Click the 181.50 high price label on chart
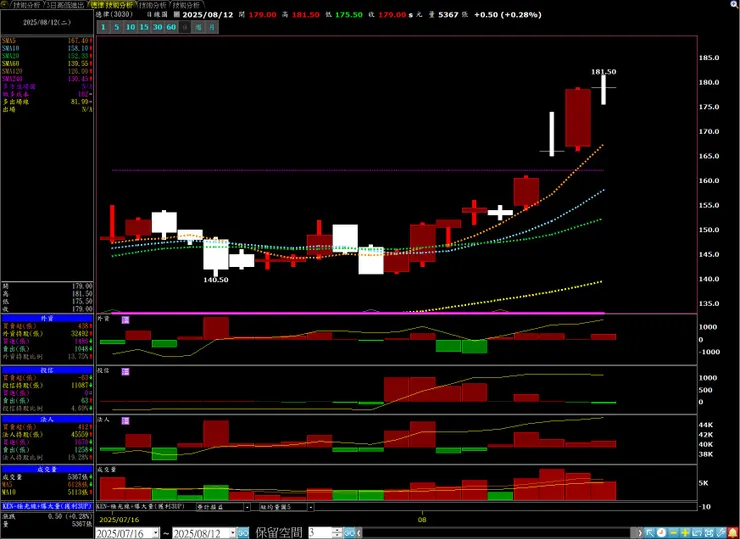This screenshot has width=740, height=539. pyautogui.click(x=604, y=72)
